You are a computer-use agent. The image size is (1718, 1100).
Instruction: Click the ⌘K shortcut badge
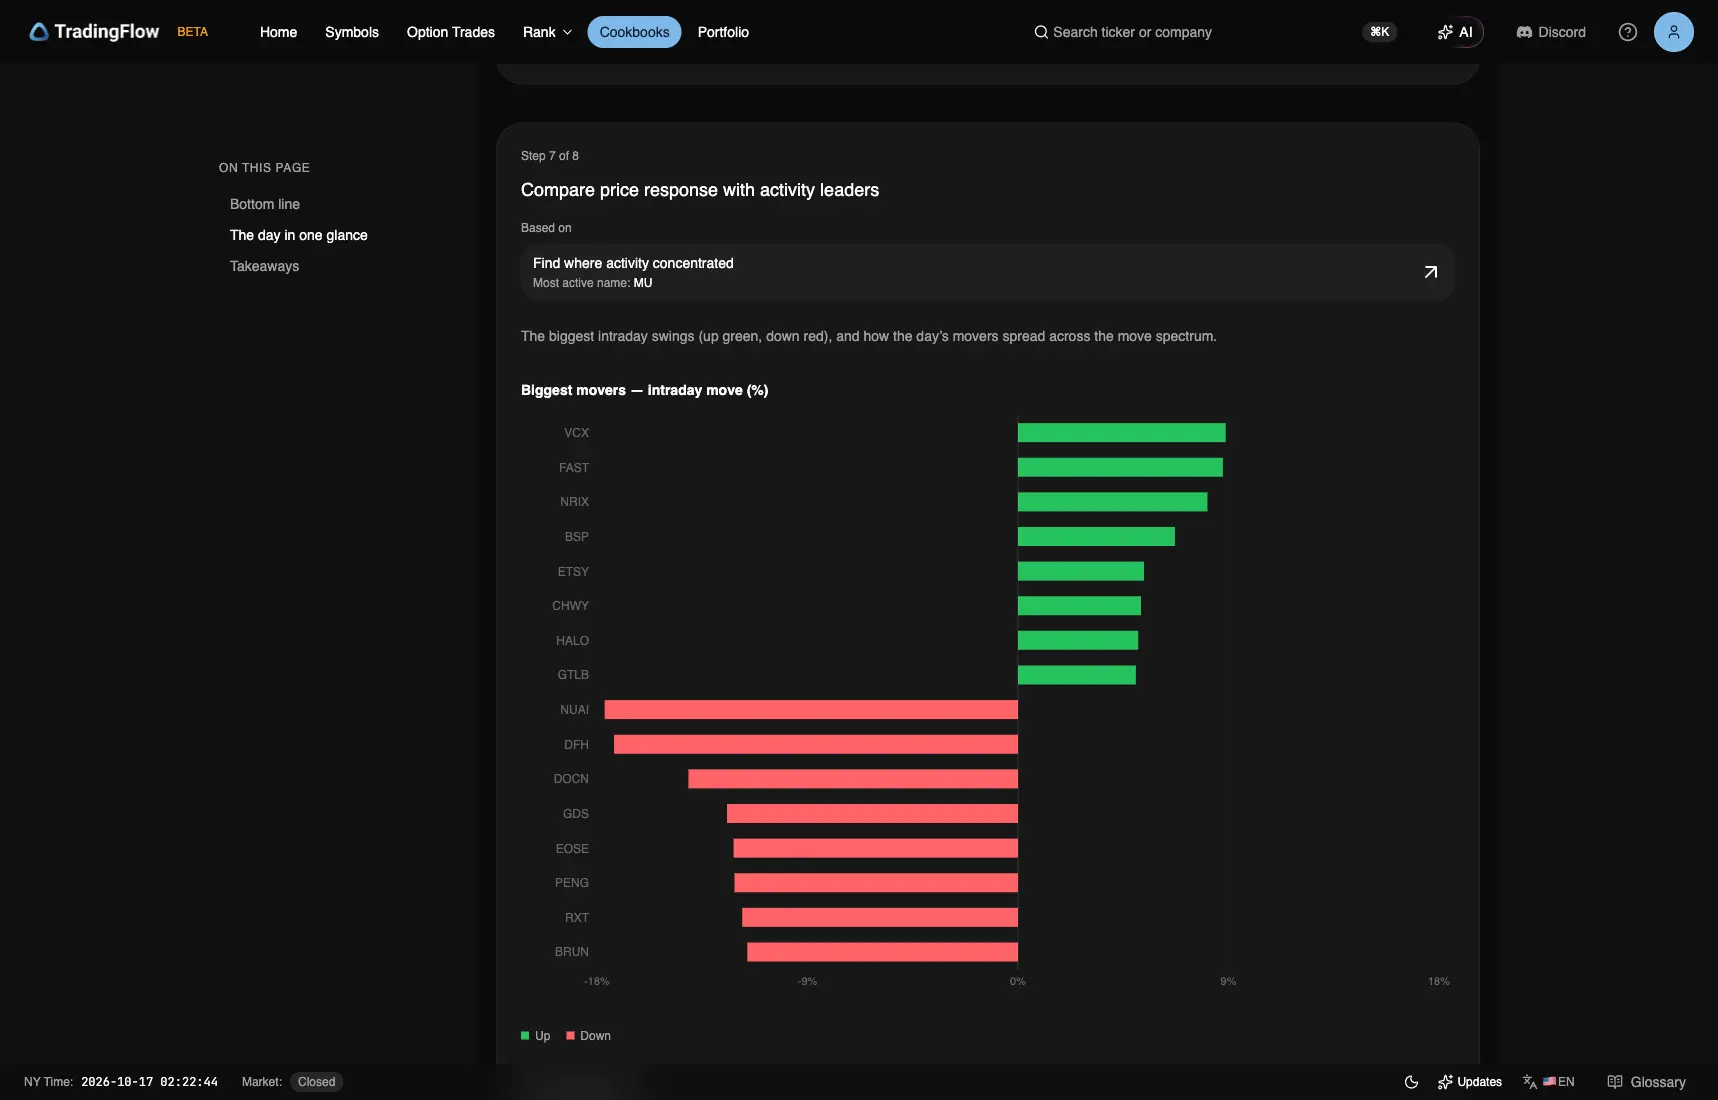(1379, 32)
